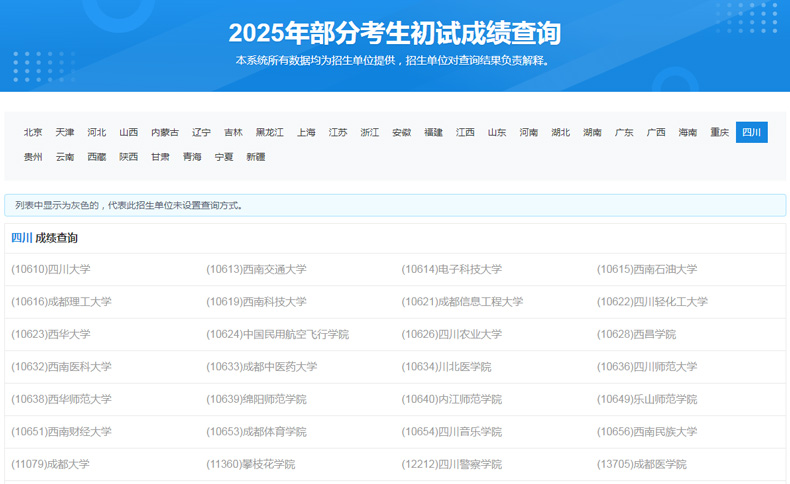
Task: Select the 天津 province tab
Action: pos(64,132)
